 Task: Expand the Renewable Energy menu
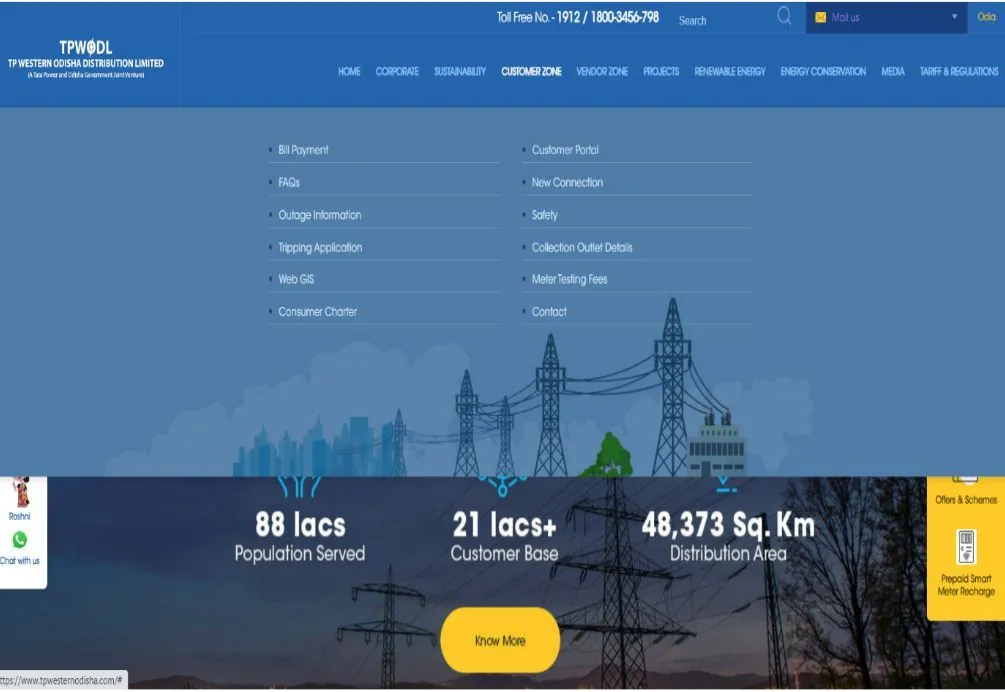tap(730, 72)
